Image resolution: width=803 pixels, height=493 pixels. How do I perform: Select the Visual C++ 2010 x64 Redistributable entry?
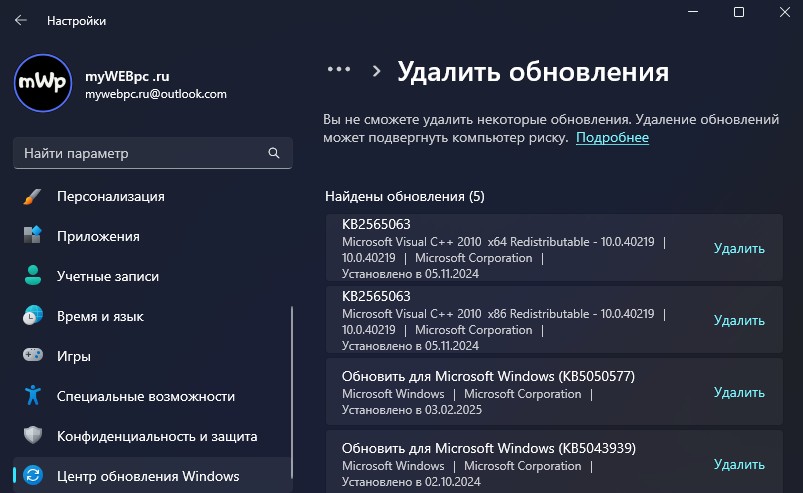click(x=554, y=248)
